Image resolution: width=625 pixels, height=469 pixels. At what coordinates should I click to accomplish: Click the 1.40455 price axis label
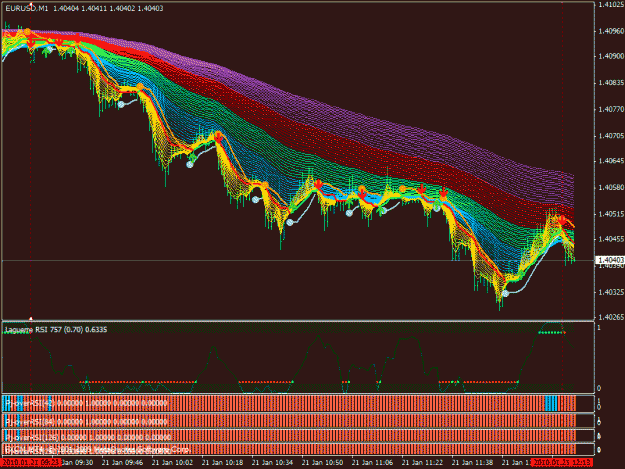611,239
